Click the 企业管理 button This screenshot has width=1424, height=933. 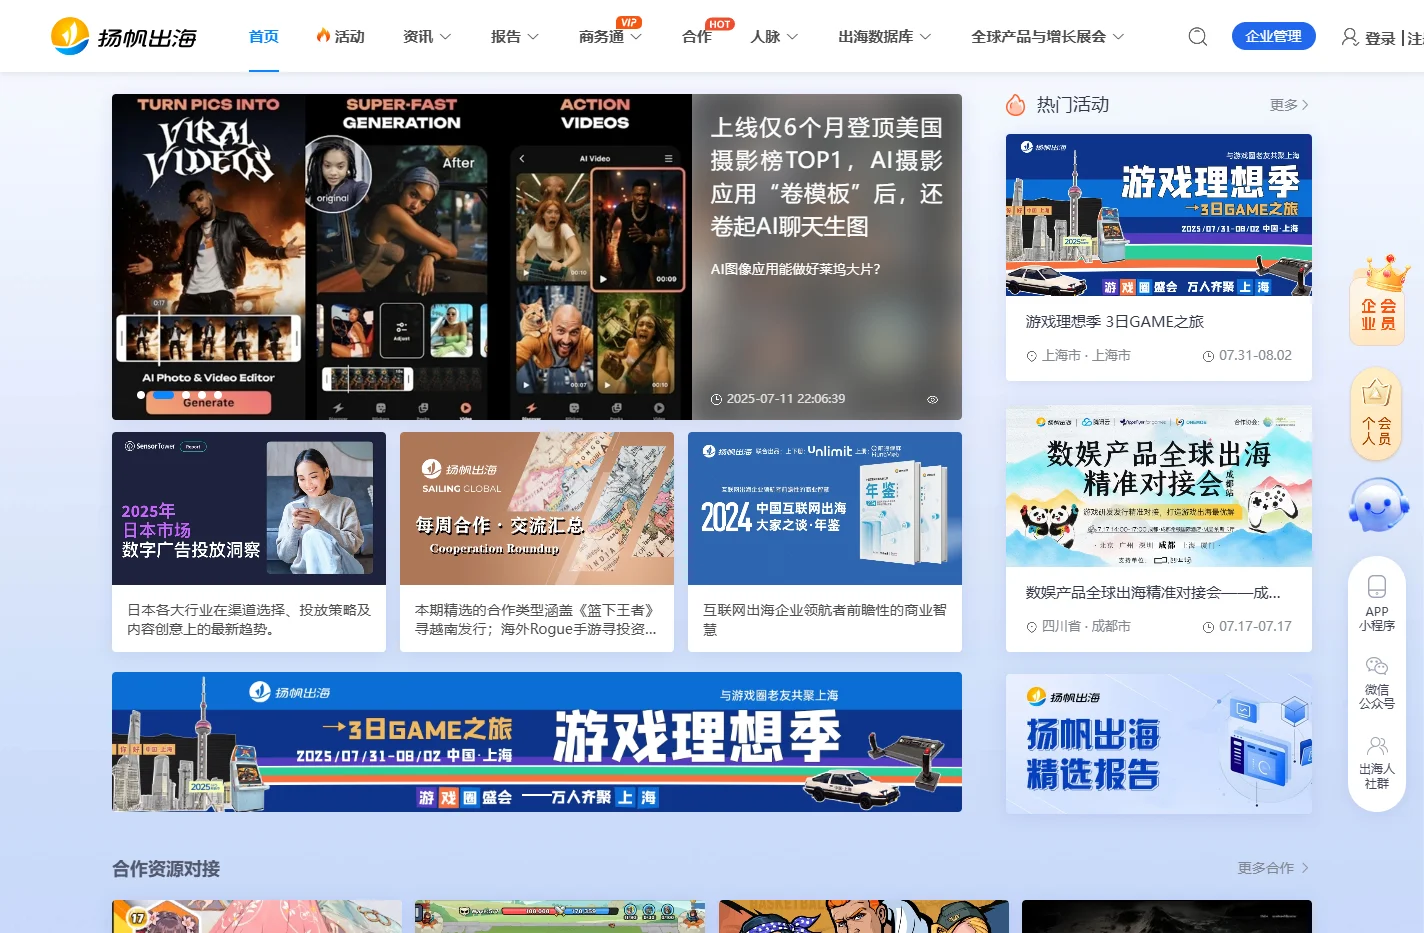click(x=1273, y=36)
